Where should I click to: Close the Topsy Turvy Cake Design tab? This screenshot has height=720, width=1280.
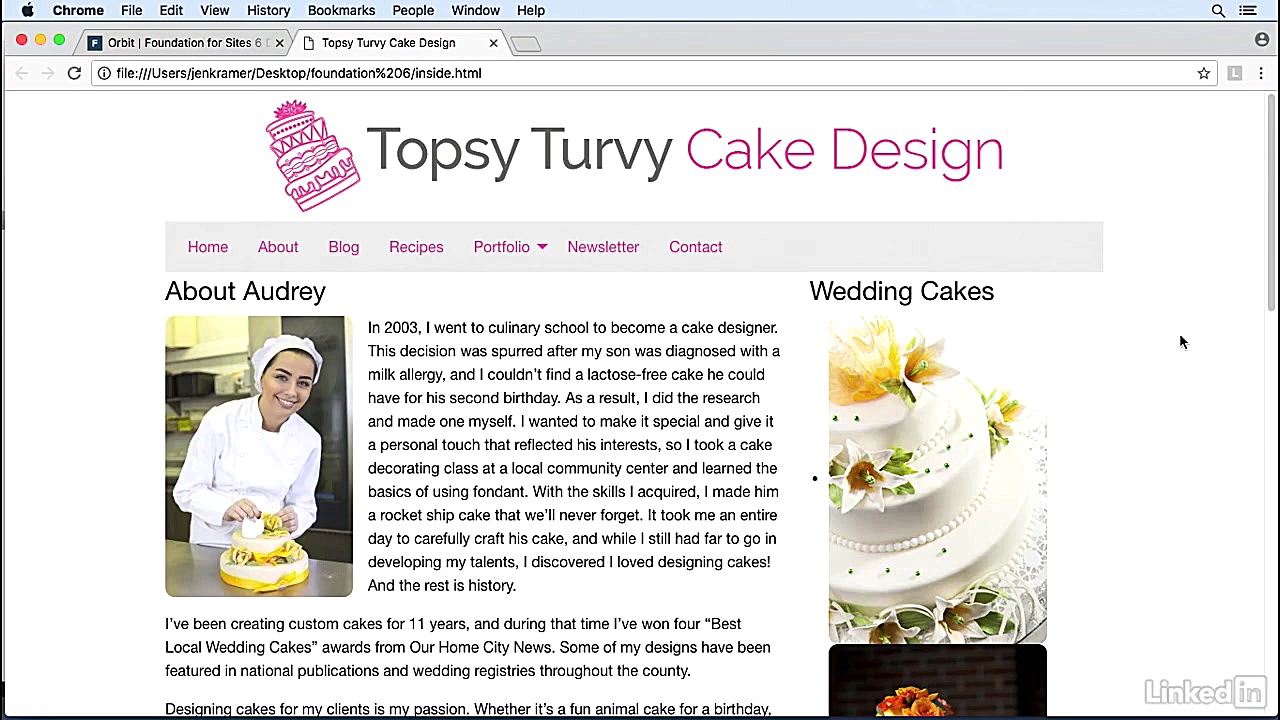coord(493,43)
